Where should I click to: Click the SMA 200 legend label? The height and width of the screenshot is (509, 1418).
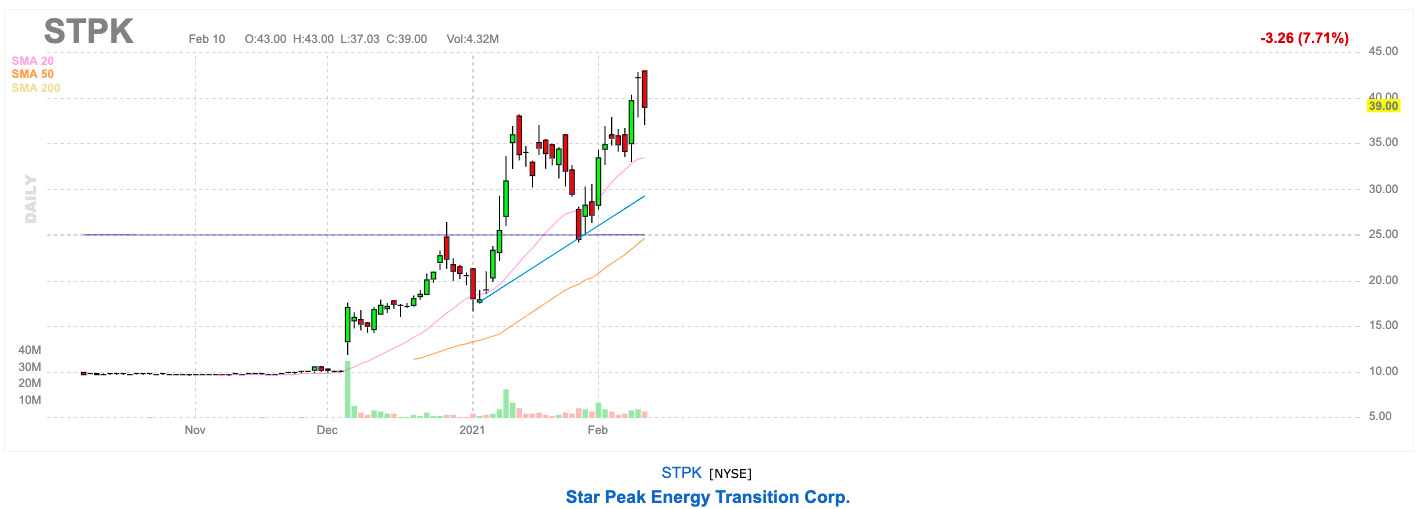coord(36,88)
